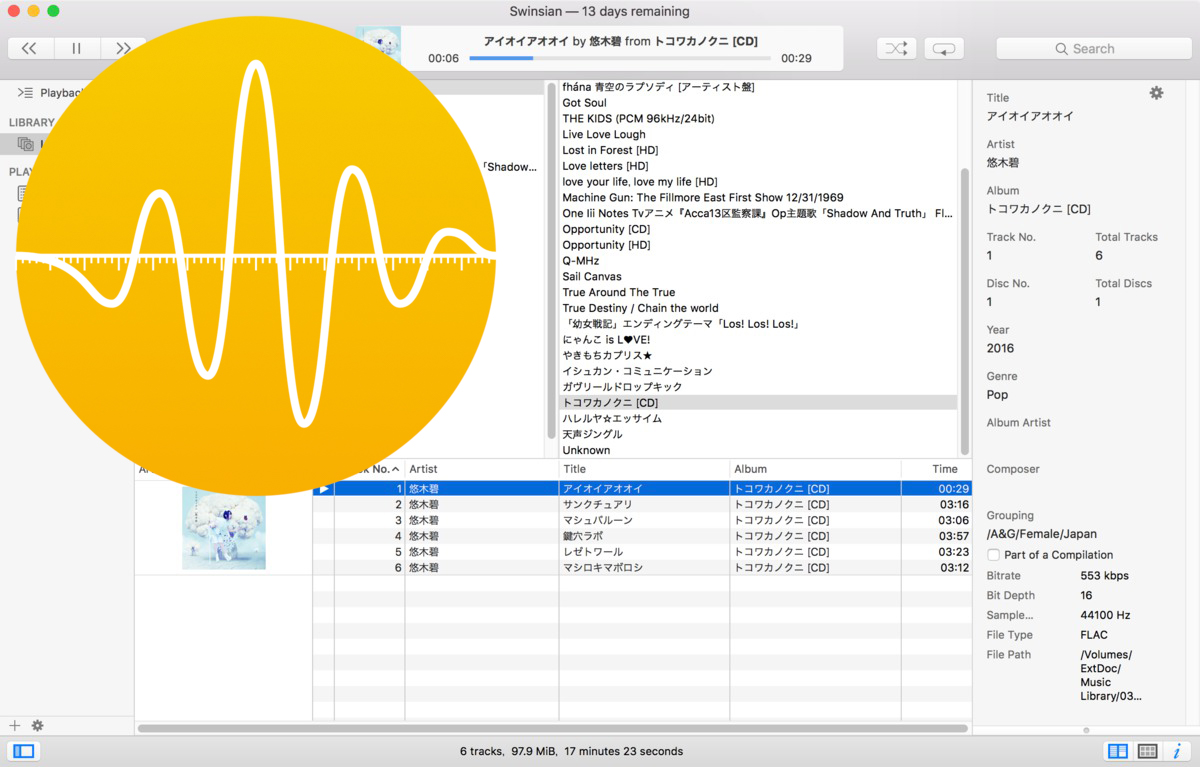
Task: Open the gear menu in info panel
Action: 1156,93
